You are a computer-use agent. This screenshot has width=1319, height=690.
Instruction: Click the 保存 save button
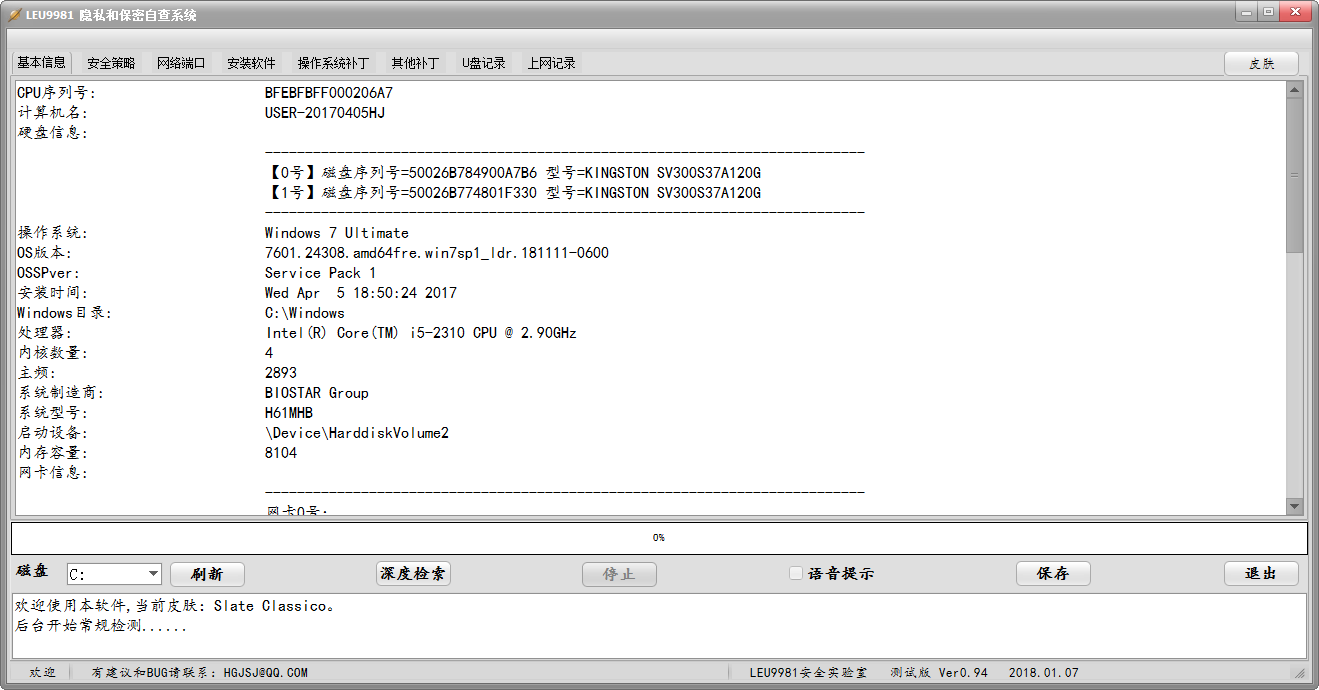point(1053,574)
